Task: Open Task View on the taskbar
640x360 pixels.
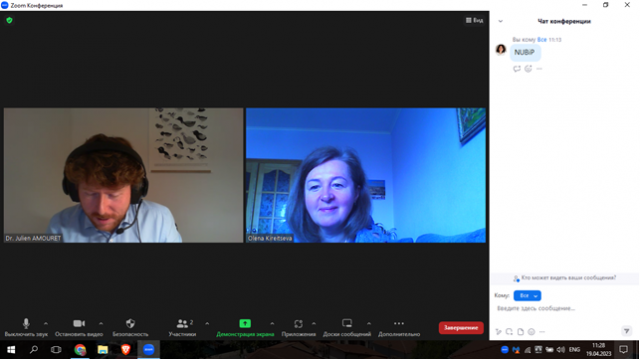Action: point(56,350)
